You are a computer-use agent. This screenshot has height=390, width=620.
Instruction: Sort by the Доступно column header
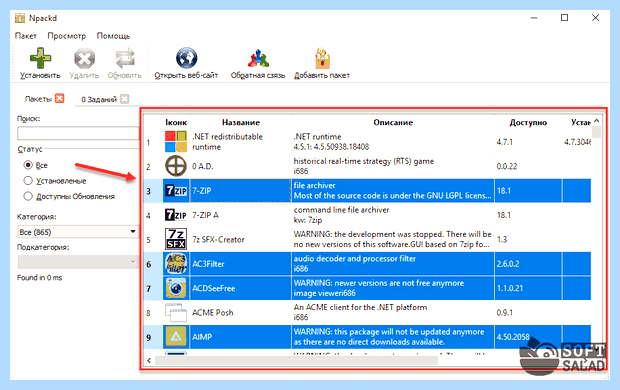pos(528,123)
